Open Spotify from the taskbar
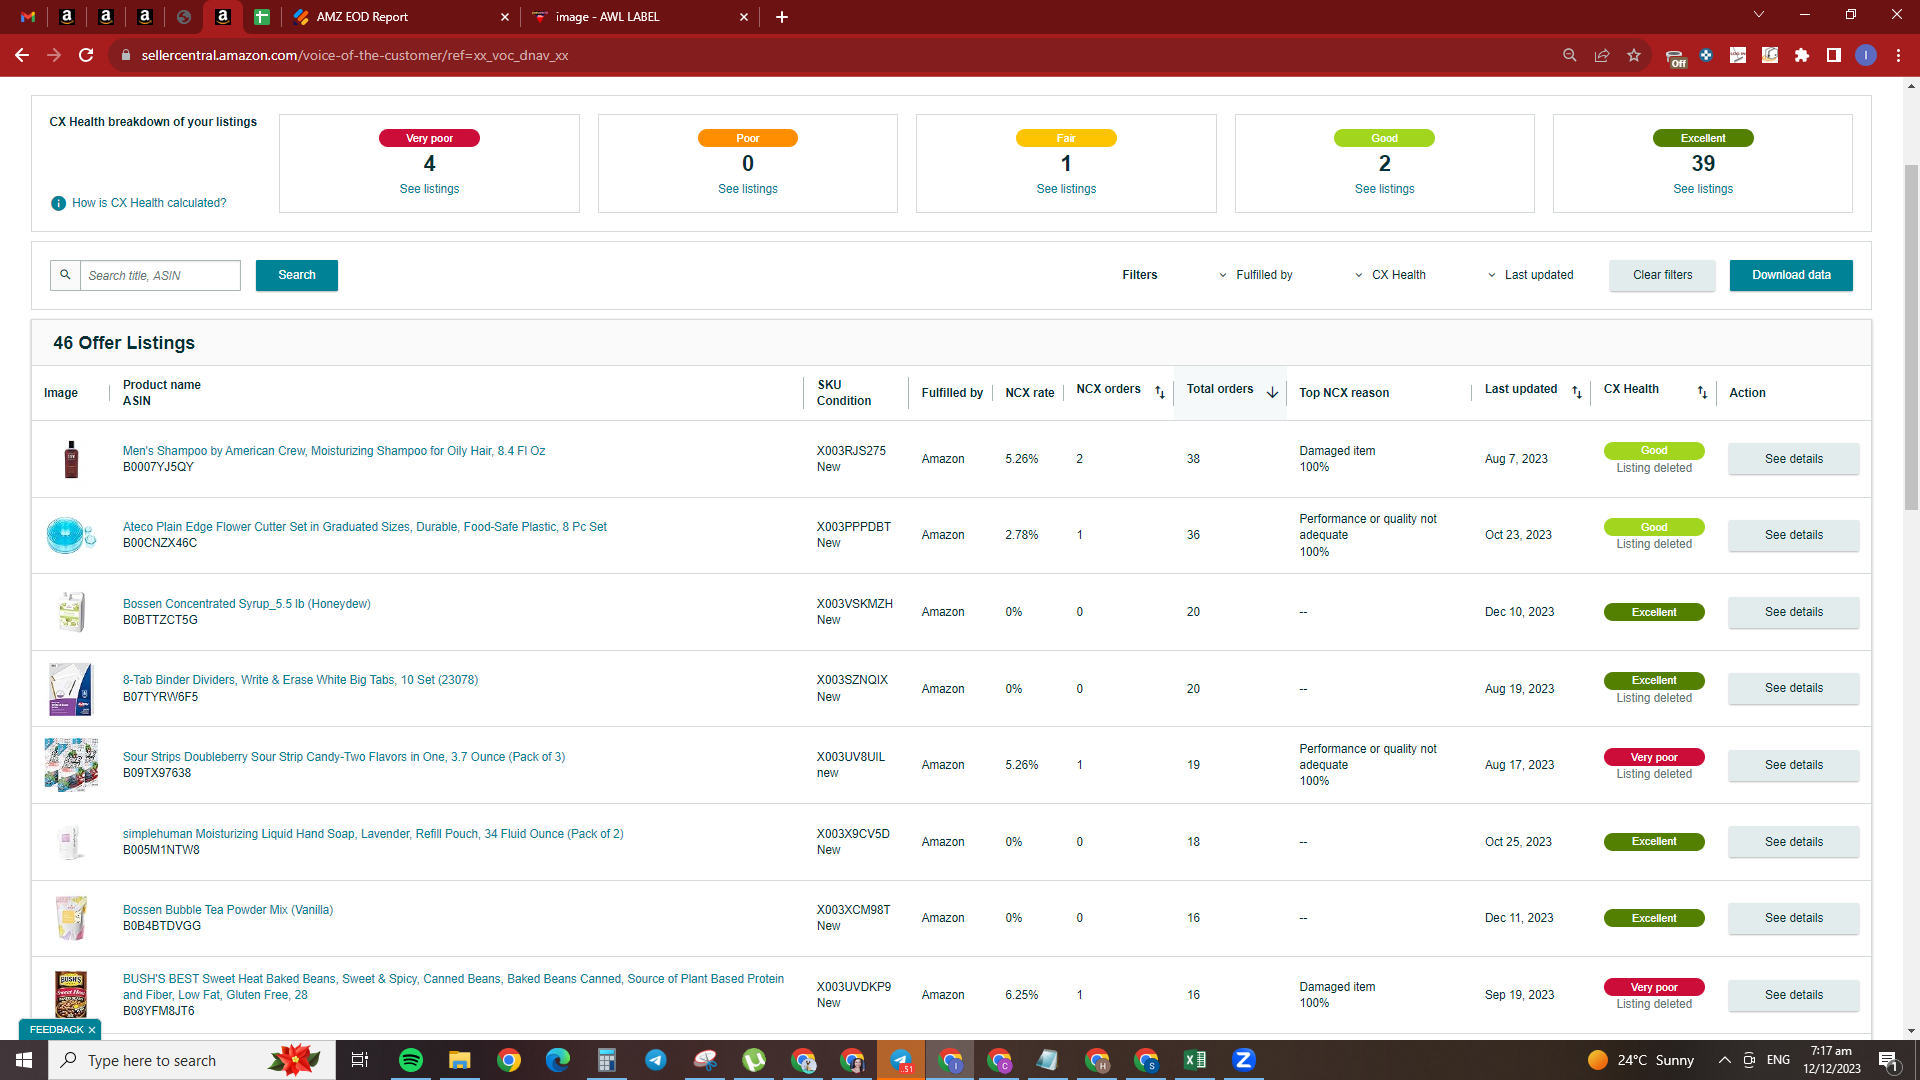 [x=411, y=1060]
